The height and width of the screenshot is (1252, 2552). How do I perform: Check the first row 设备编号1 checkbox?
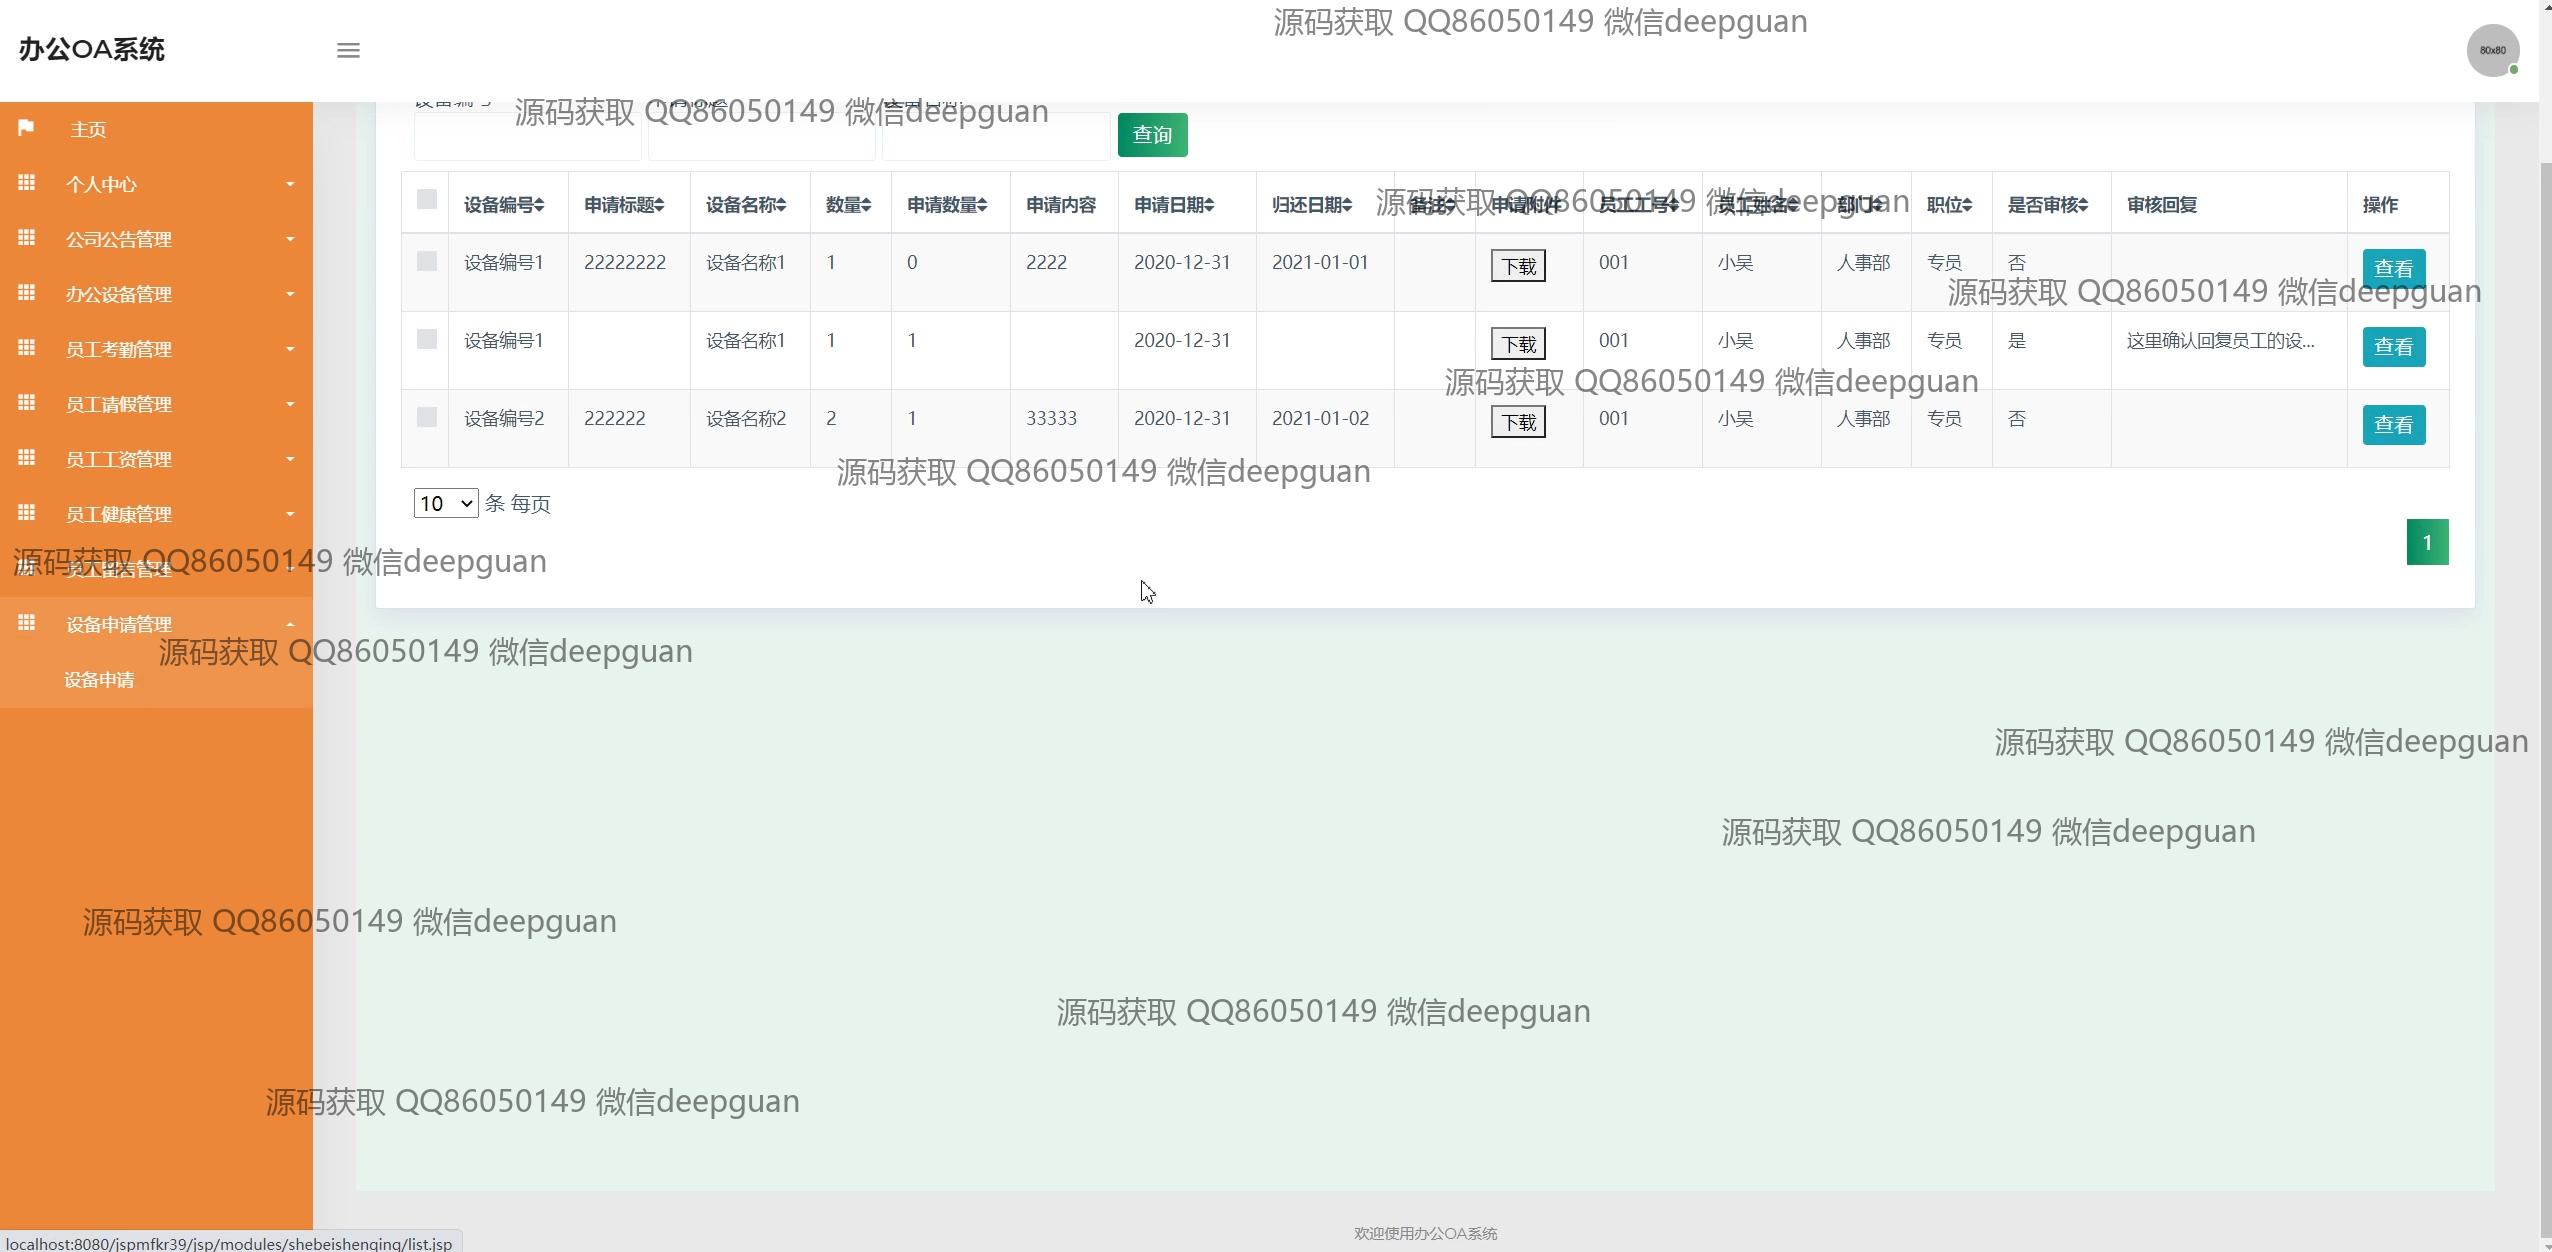(x=427, y=261)
